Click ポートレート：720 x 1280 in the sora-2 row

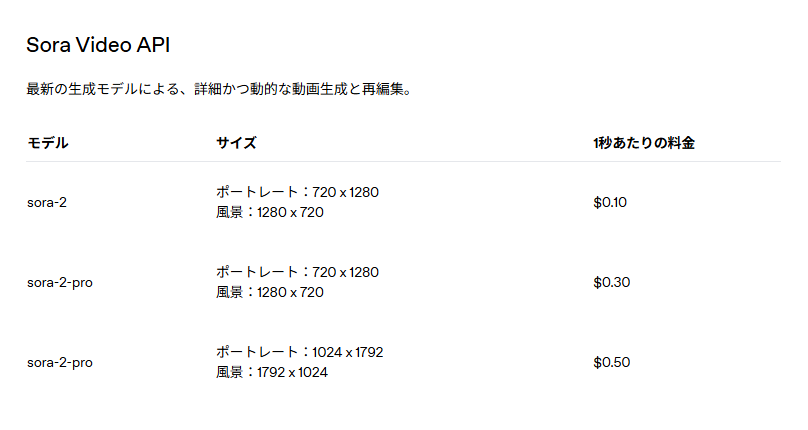pos(297,192)
